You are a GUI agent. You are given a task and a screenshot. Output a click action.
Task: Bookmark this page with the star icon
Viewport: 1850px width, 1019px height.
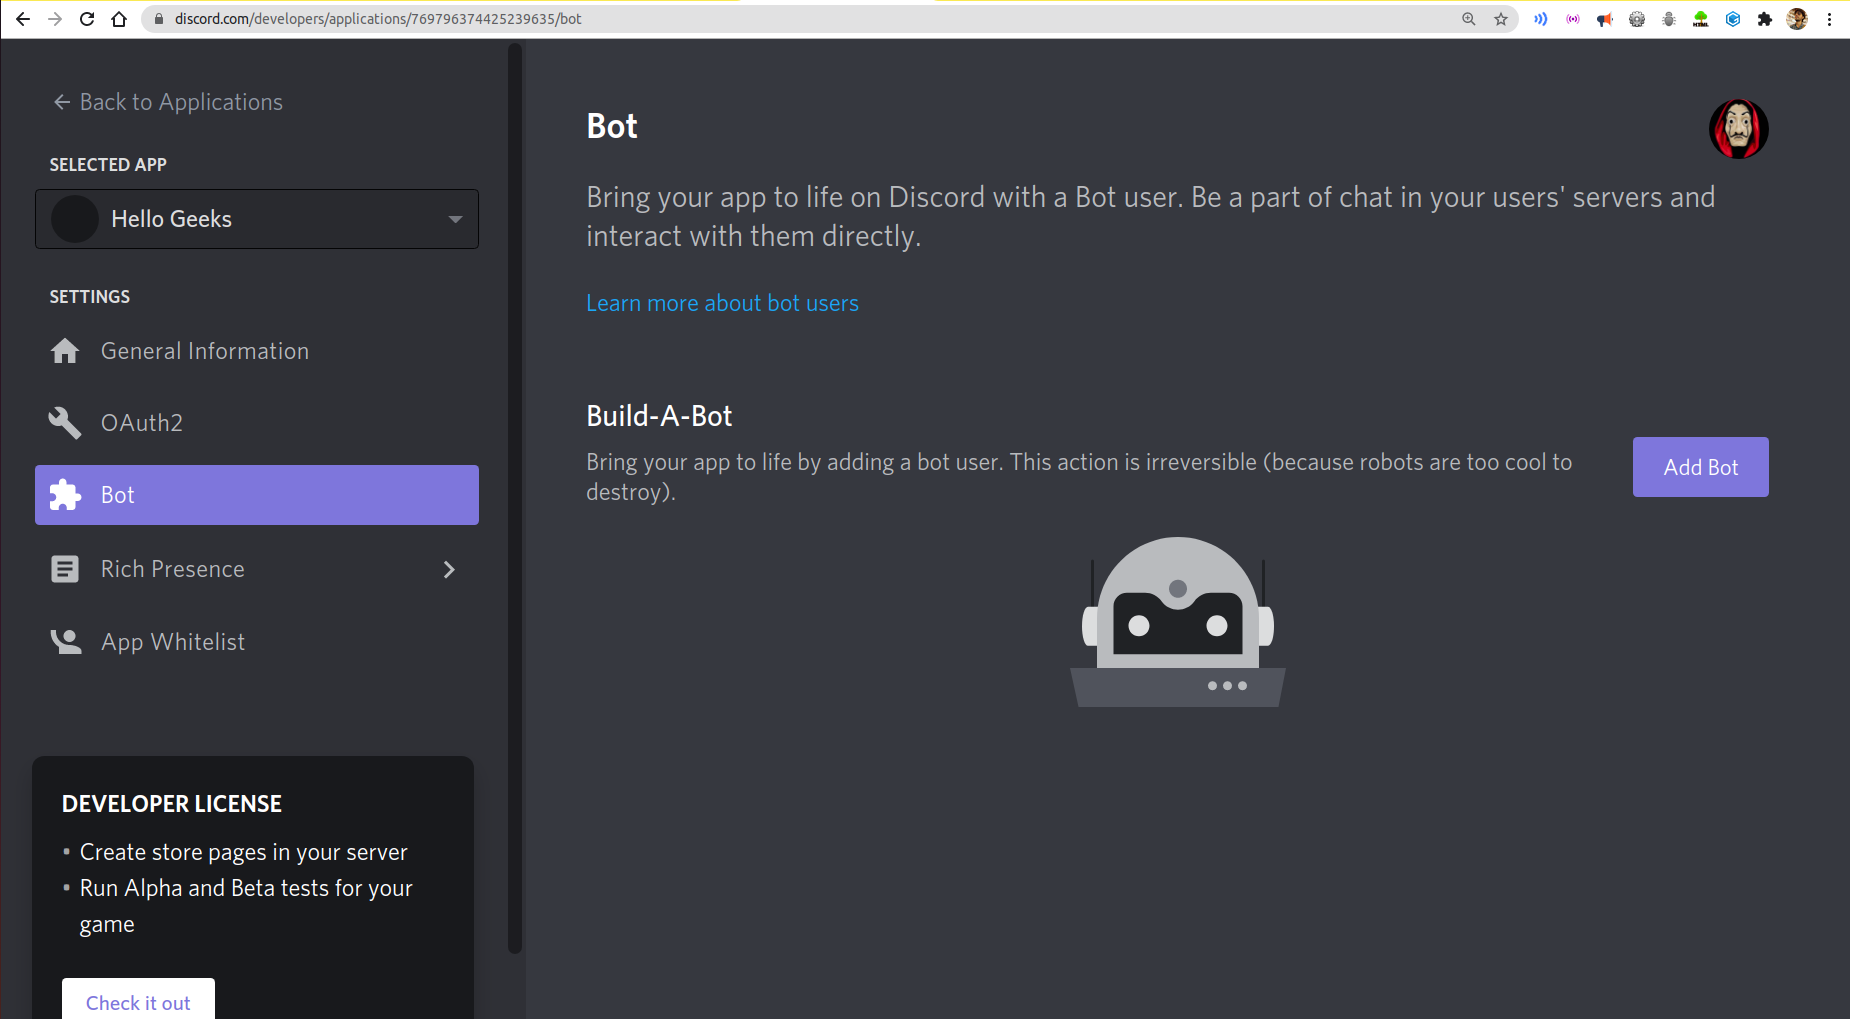[1501, 19]
